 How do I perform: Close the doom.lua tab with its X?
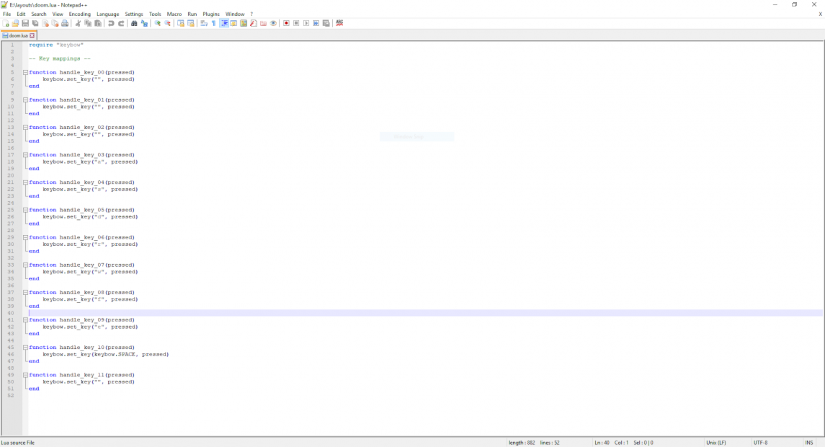32,36
